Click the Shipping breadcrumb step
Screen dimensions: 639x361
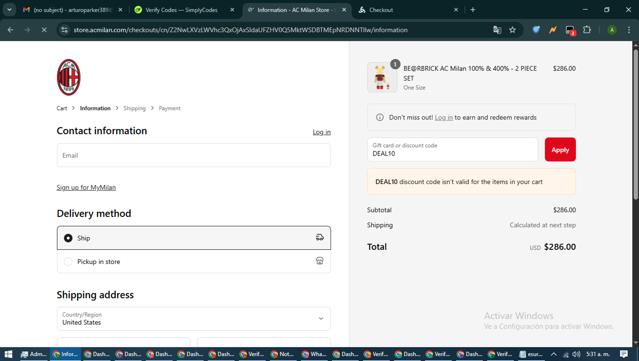pos(134,108)
